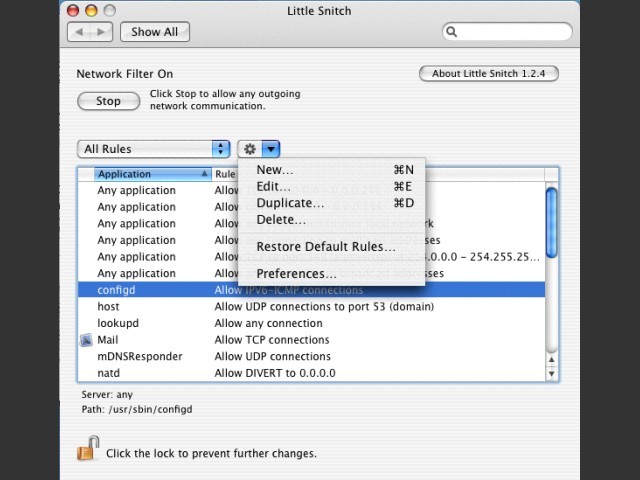Click the scroll down arrow in rules list
This screenshot has width=640, height=480.
point(551,373)
